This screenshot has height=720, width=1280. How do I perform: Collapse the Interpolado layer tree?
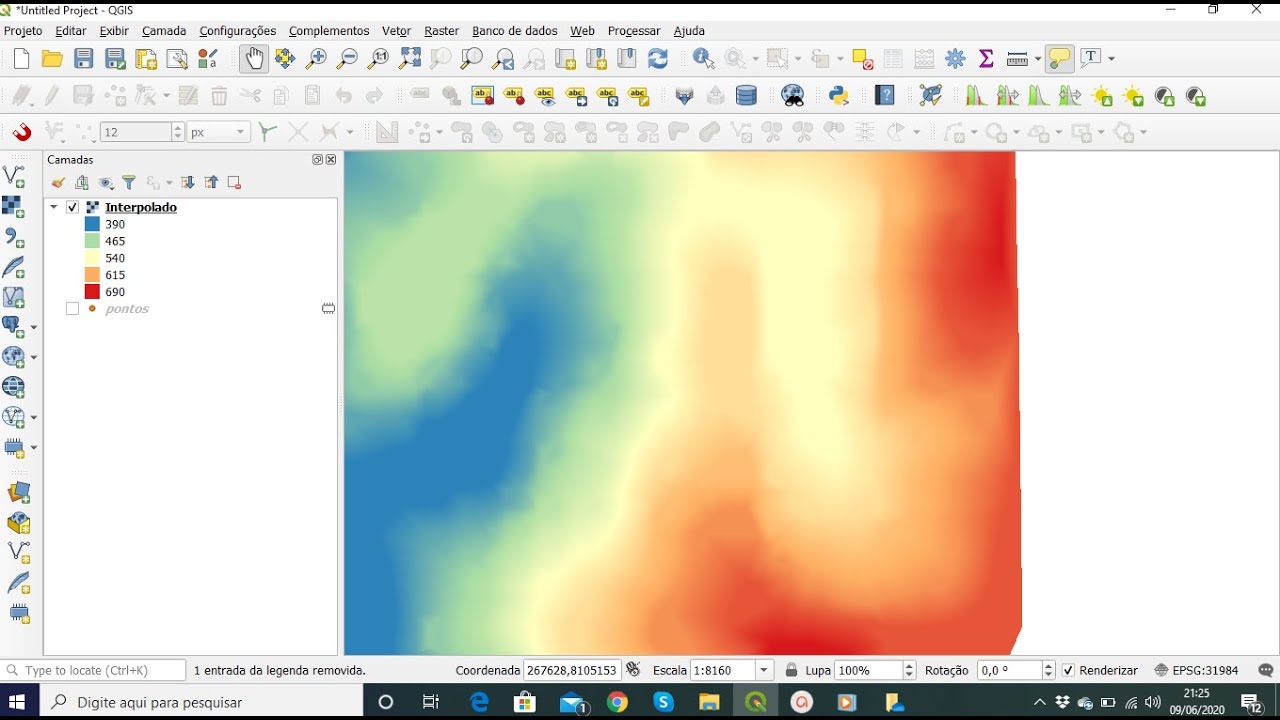[x=53, y=208]
